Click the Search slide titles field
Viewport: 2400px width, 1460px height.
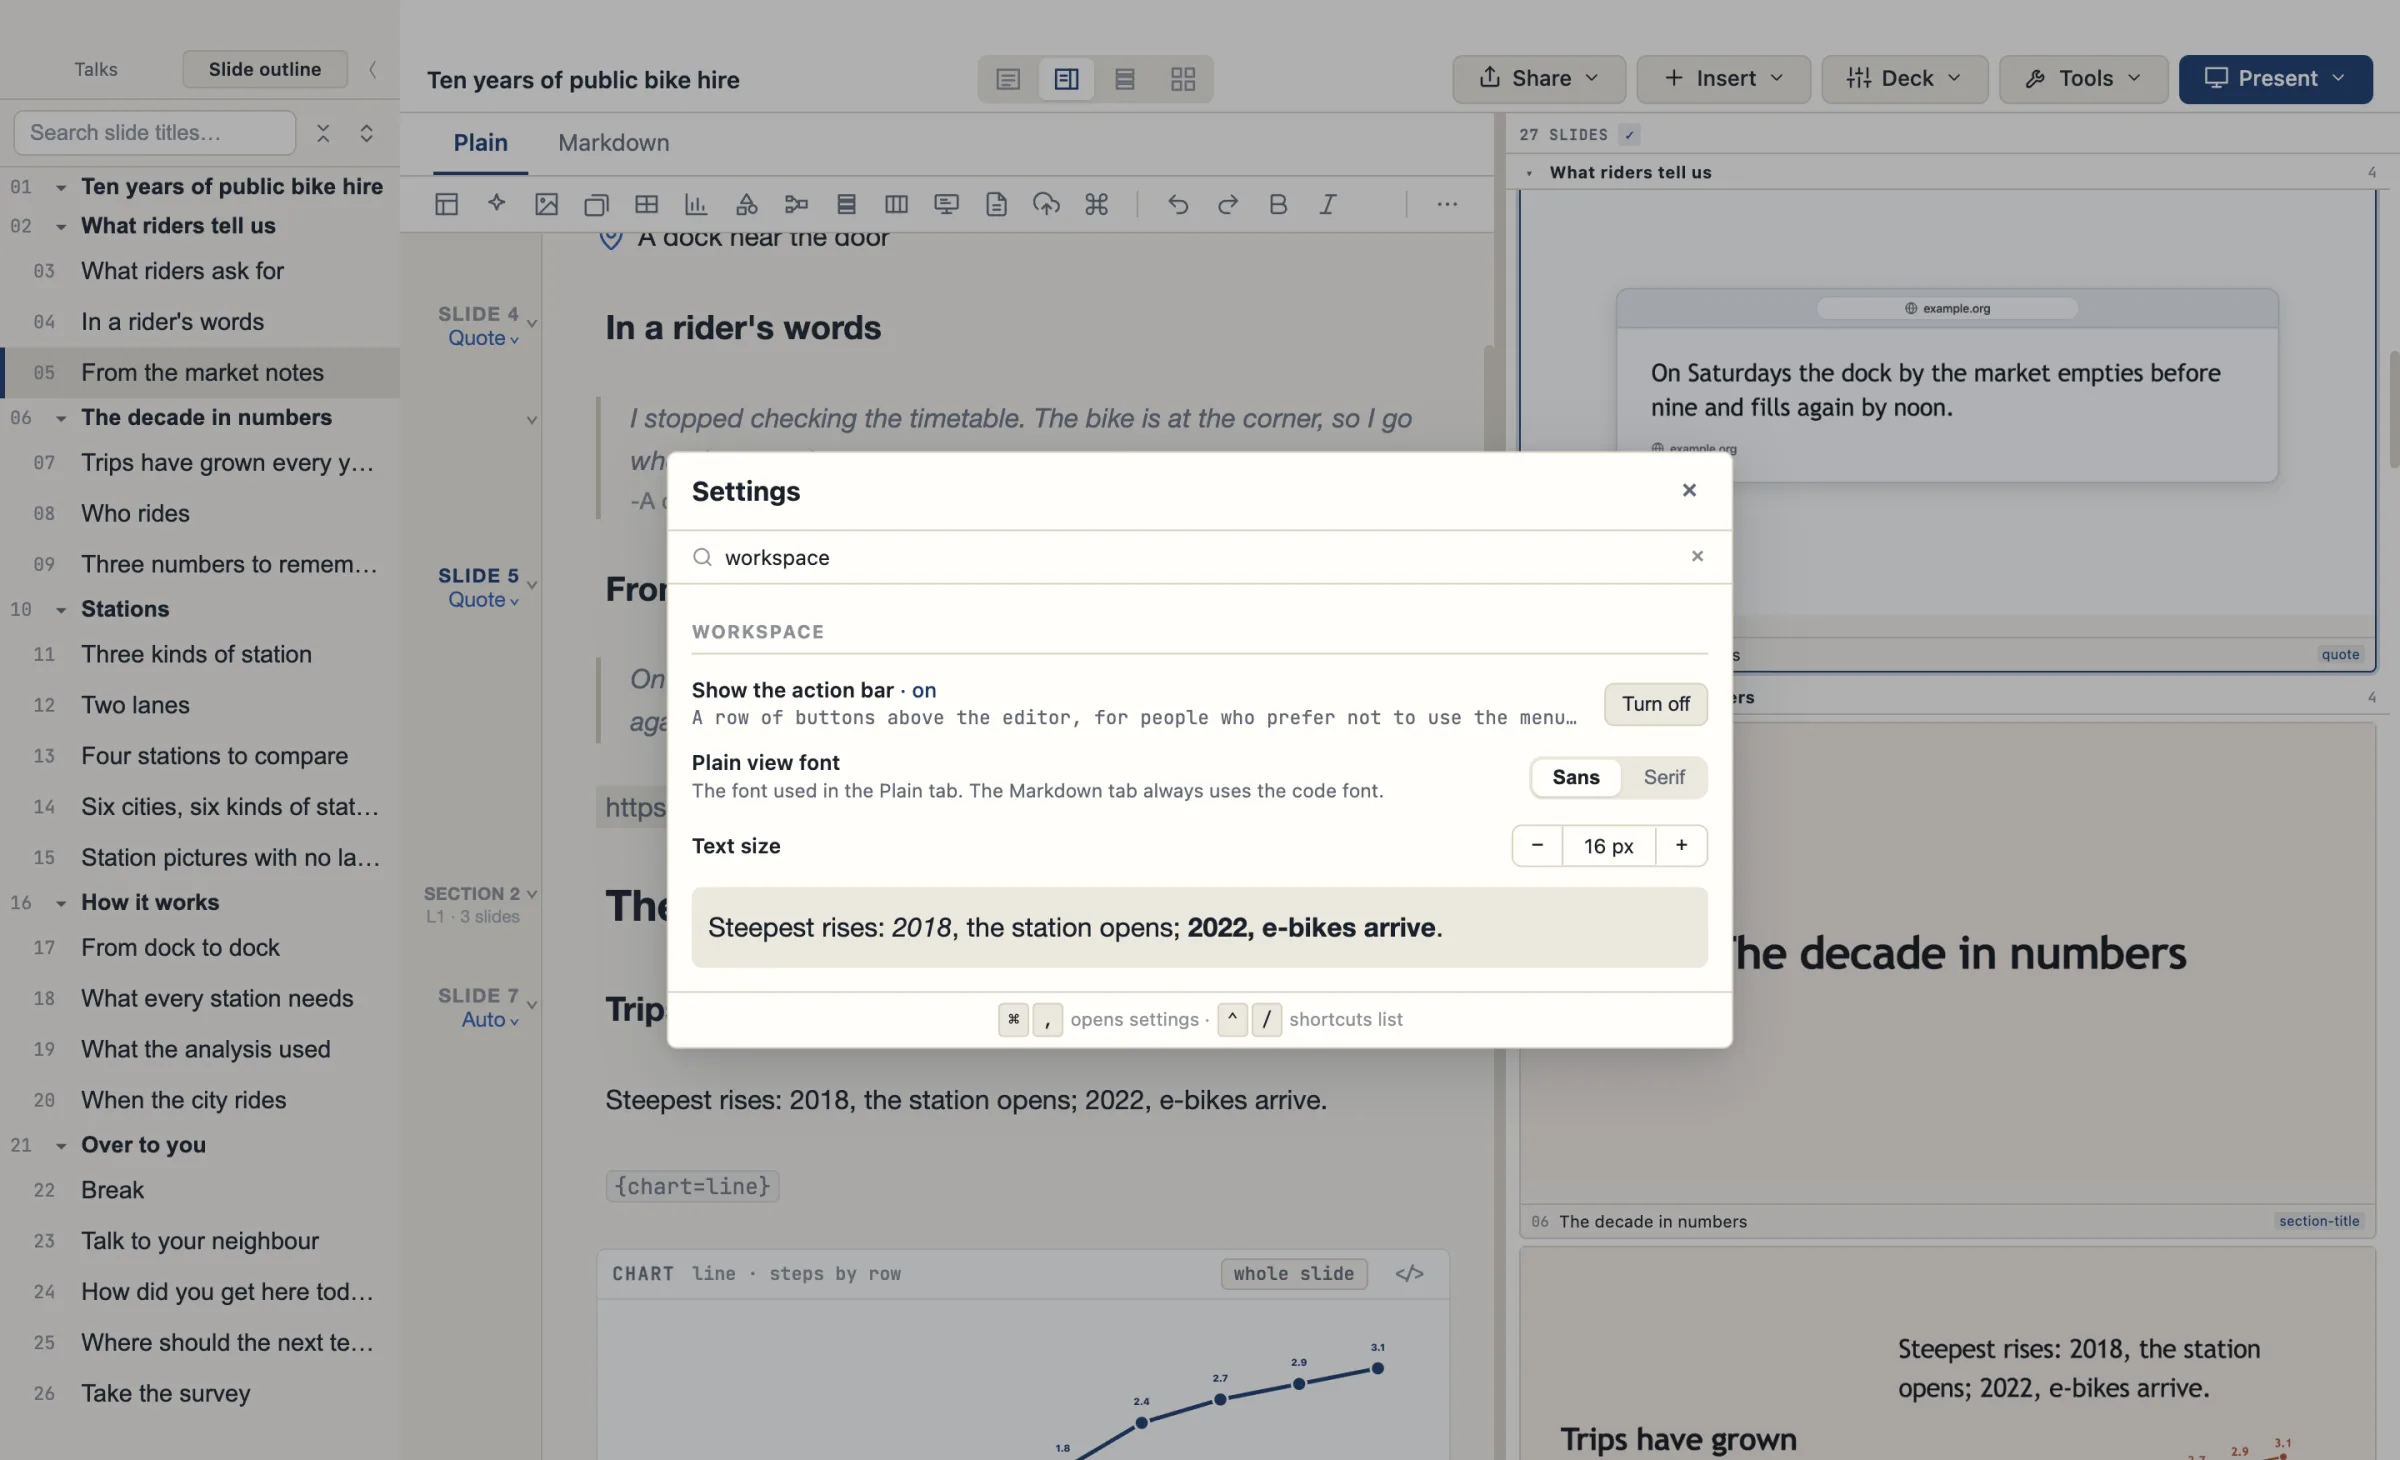pyautogui.click(x=155, y=133)
